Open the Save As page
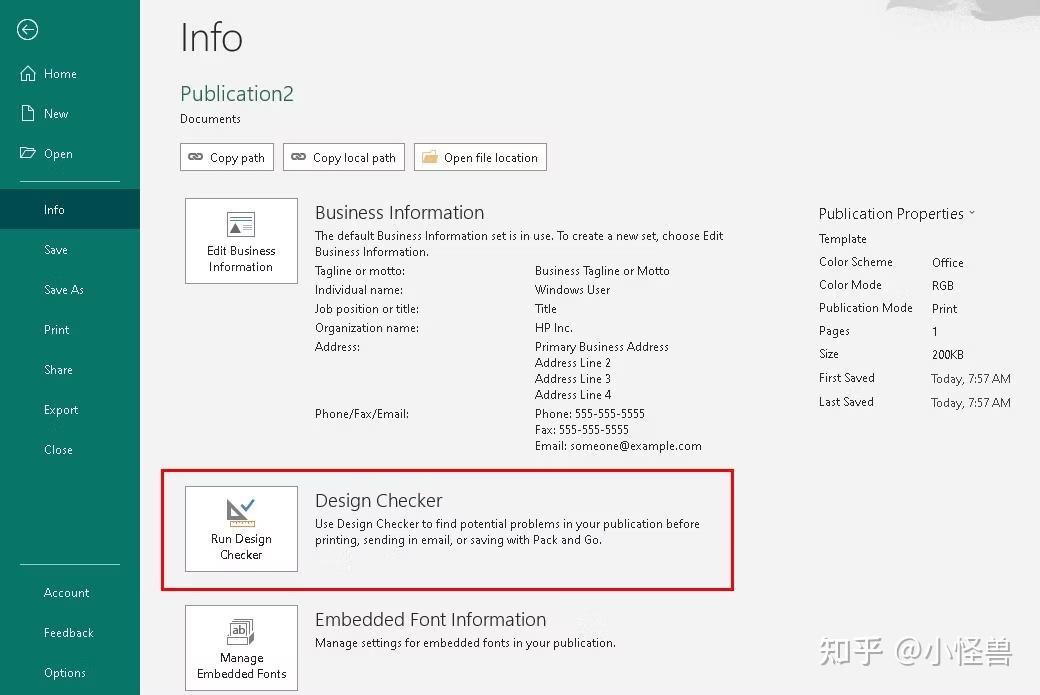The image size is (1040, 695). pos(63,289)
